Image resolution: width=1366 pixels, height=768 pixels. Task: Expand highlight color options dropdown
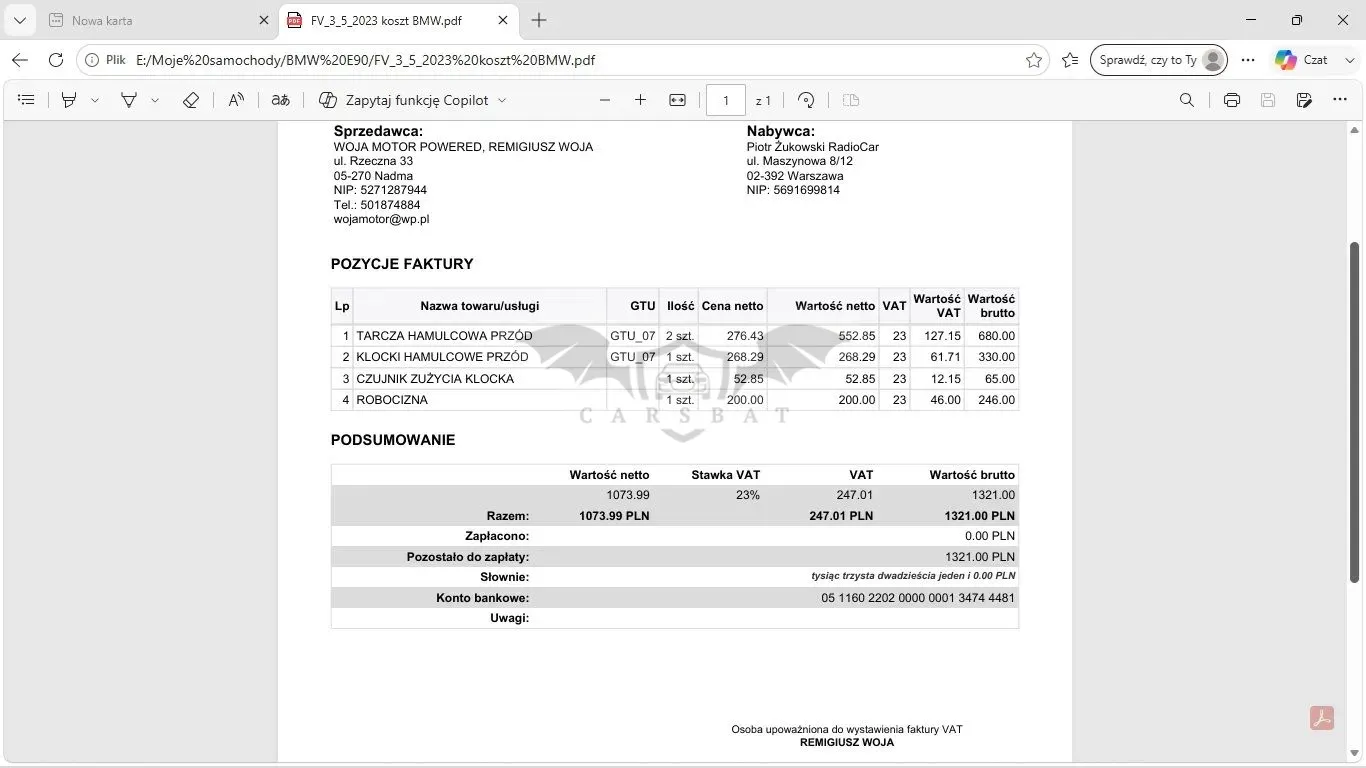point(95,100)
